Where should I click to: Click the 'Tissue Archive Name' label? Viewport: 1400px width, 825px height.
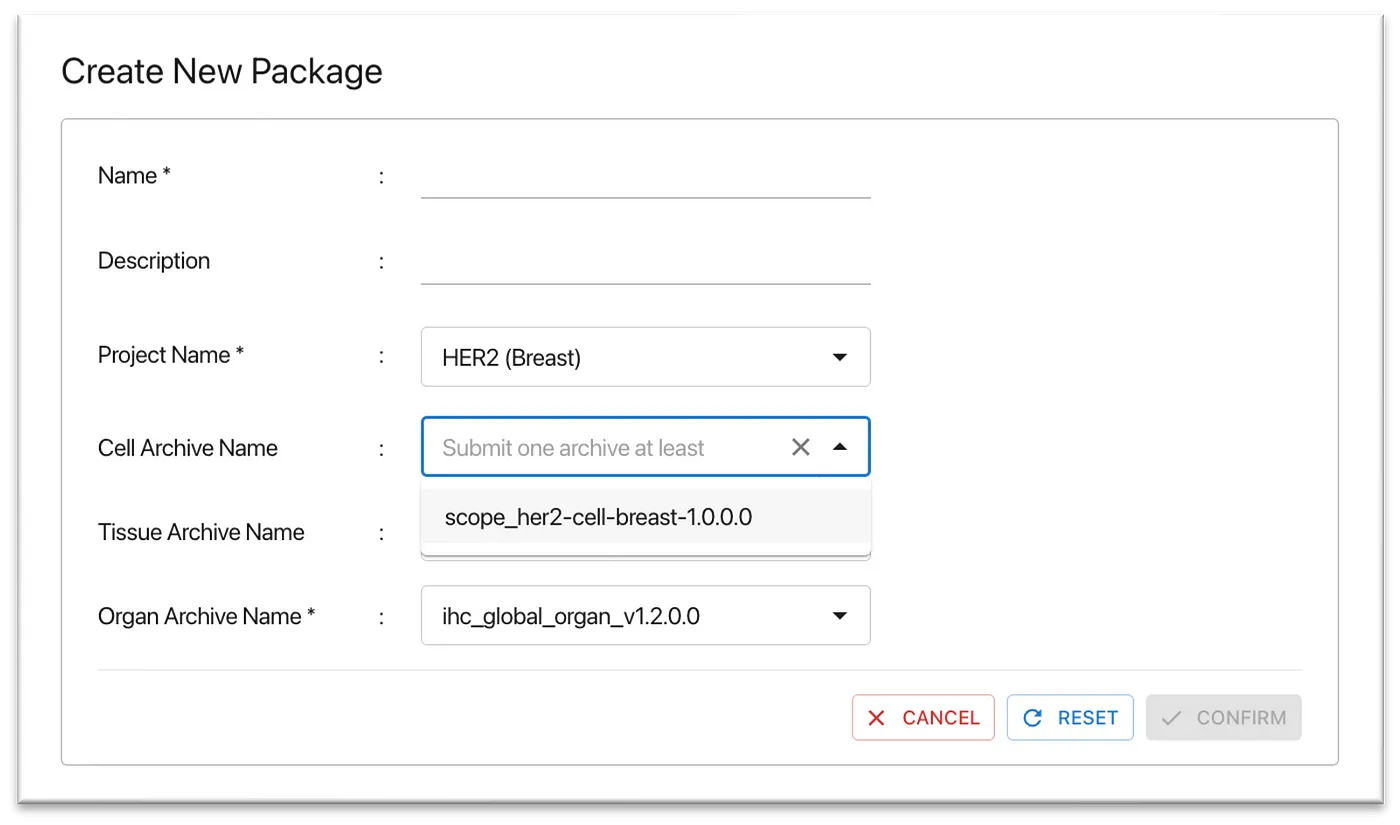pyautogui.click(x=201, y=532)
